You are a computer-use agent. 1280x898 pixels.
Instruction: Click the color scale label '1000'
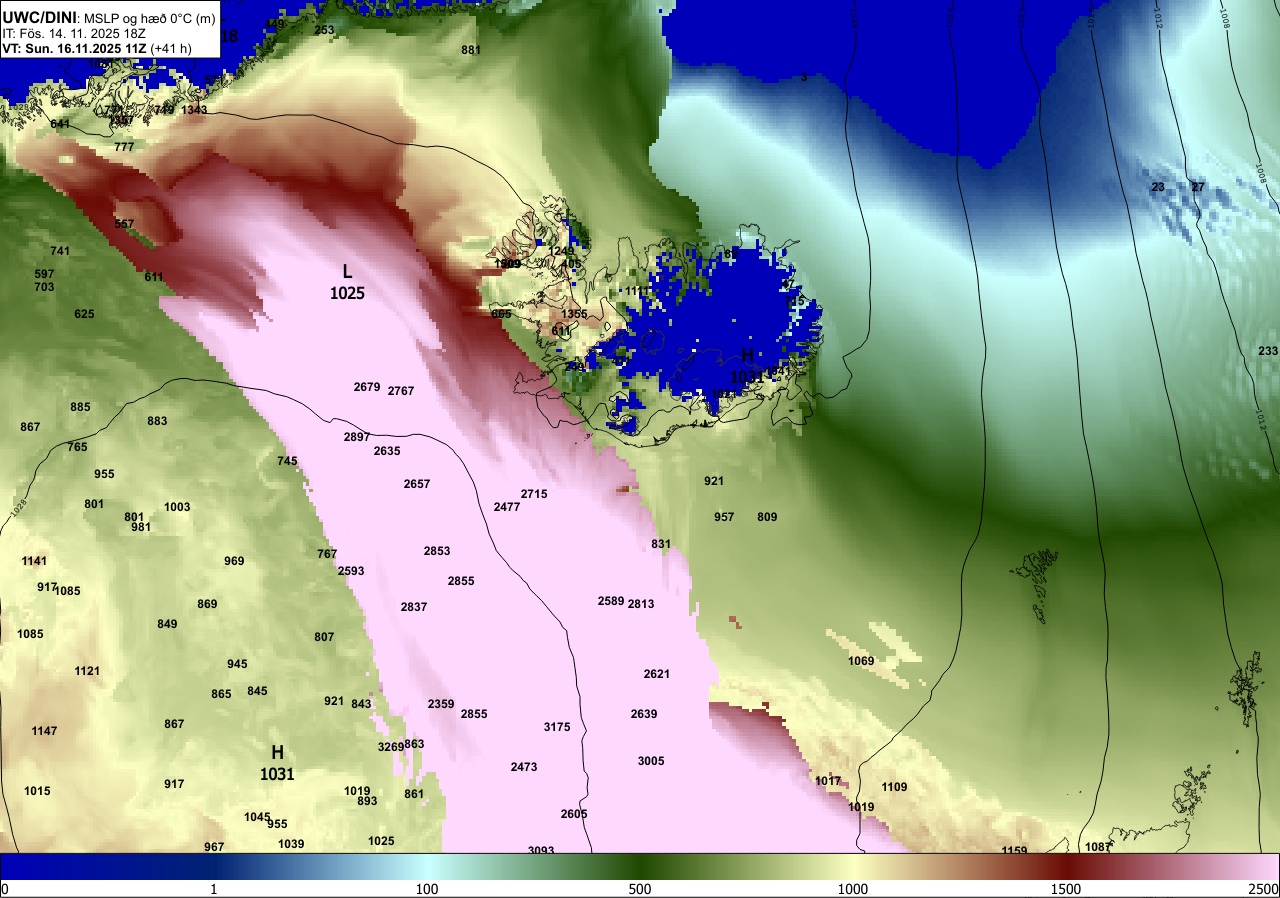tap(852, 889)
